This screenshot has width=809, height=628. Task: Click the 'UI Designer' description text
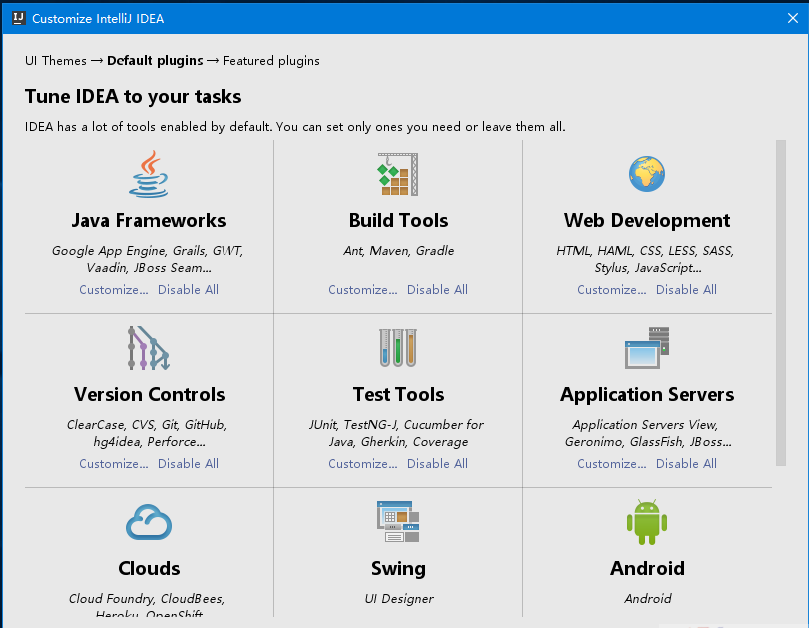(399, 599)
